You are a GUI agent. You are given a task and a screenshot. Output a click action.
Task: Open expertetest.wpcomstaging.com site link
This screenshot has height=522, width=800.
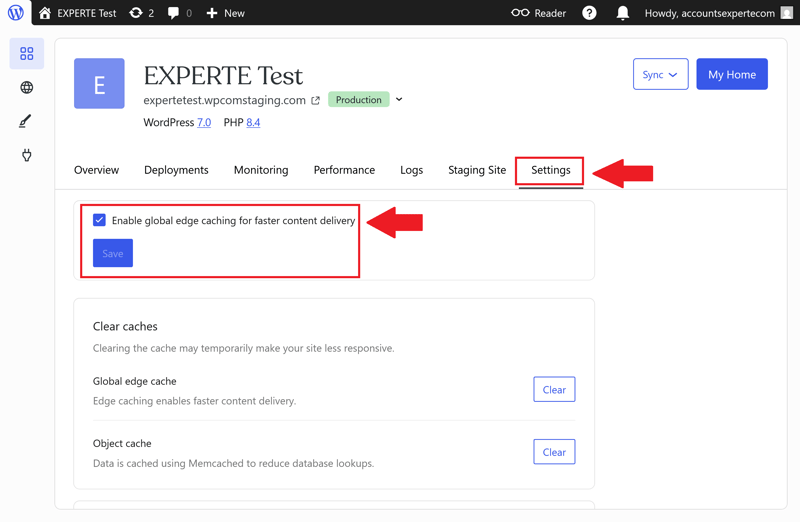tap(224, 100)
